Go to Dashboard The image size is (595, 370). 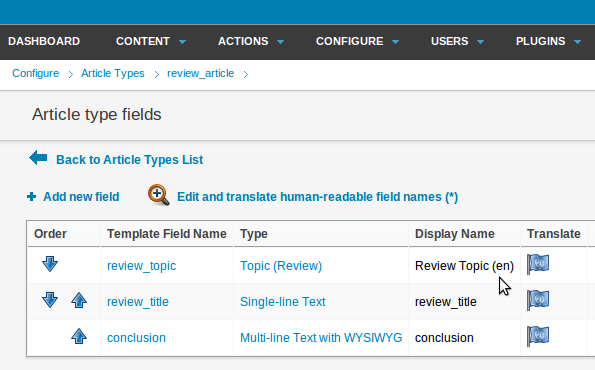pos(44,41)
